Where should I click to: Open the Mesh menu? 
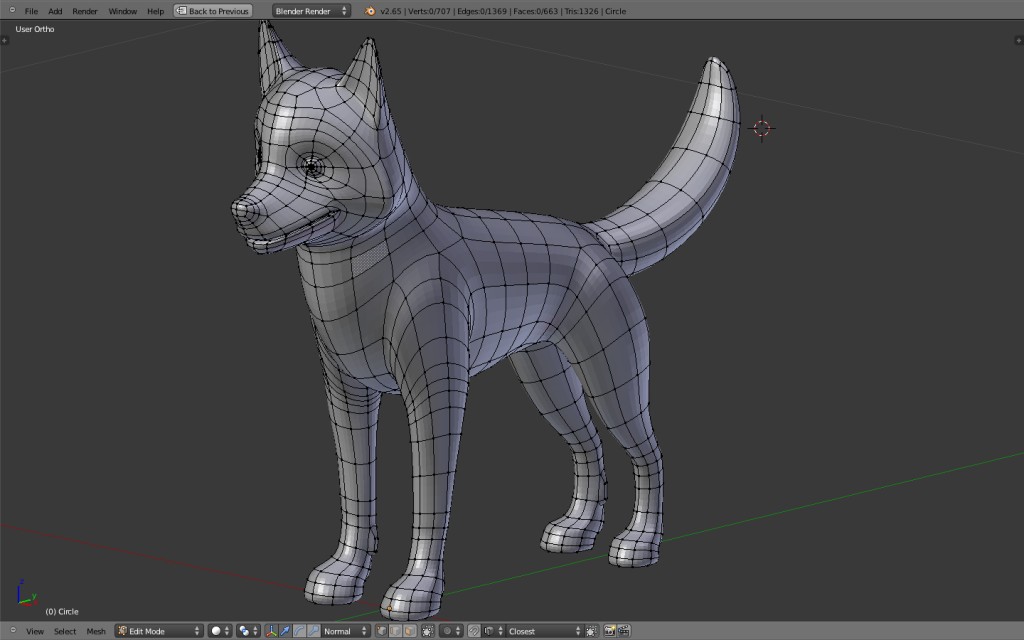click(96, 631)
